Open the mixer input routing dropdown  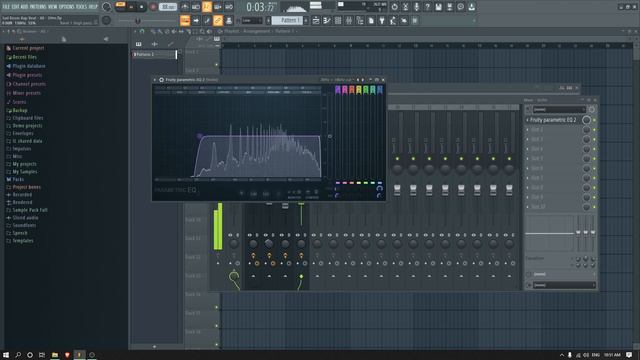(x=559, y=109)
